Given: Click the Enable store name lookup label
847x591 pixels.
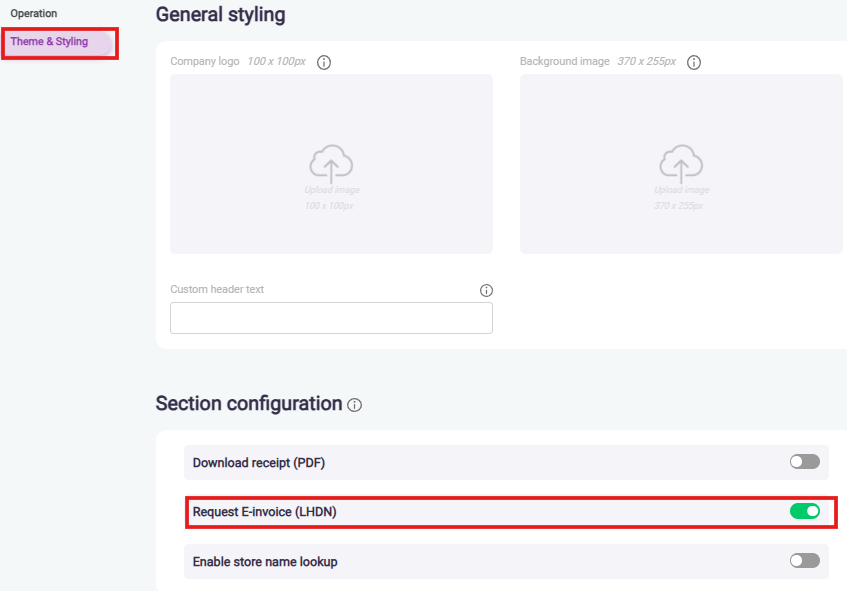Looking at the screenshot, I should click(x=265, y=562).
